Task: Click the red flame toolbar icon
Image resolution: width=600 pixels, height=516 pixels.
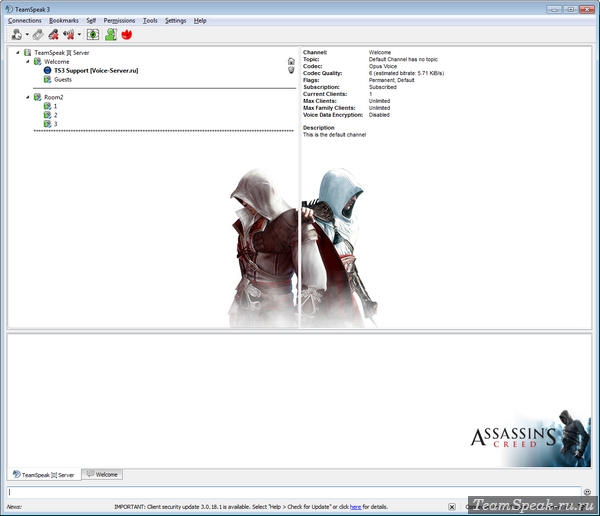Action: [x=127, y=34]
